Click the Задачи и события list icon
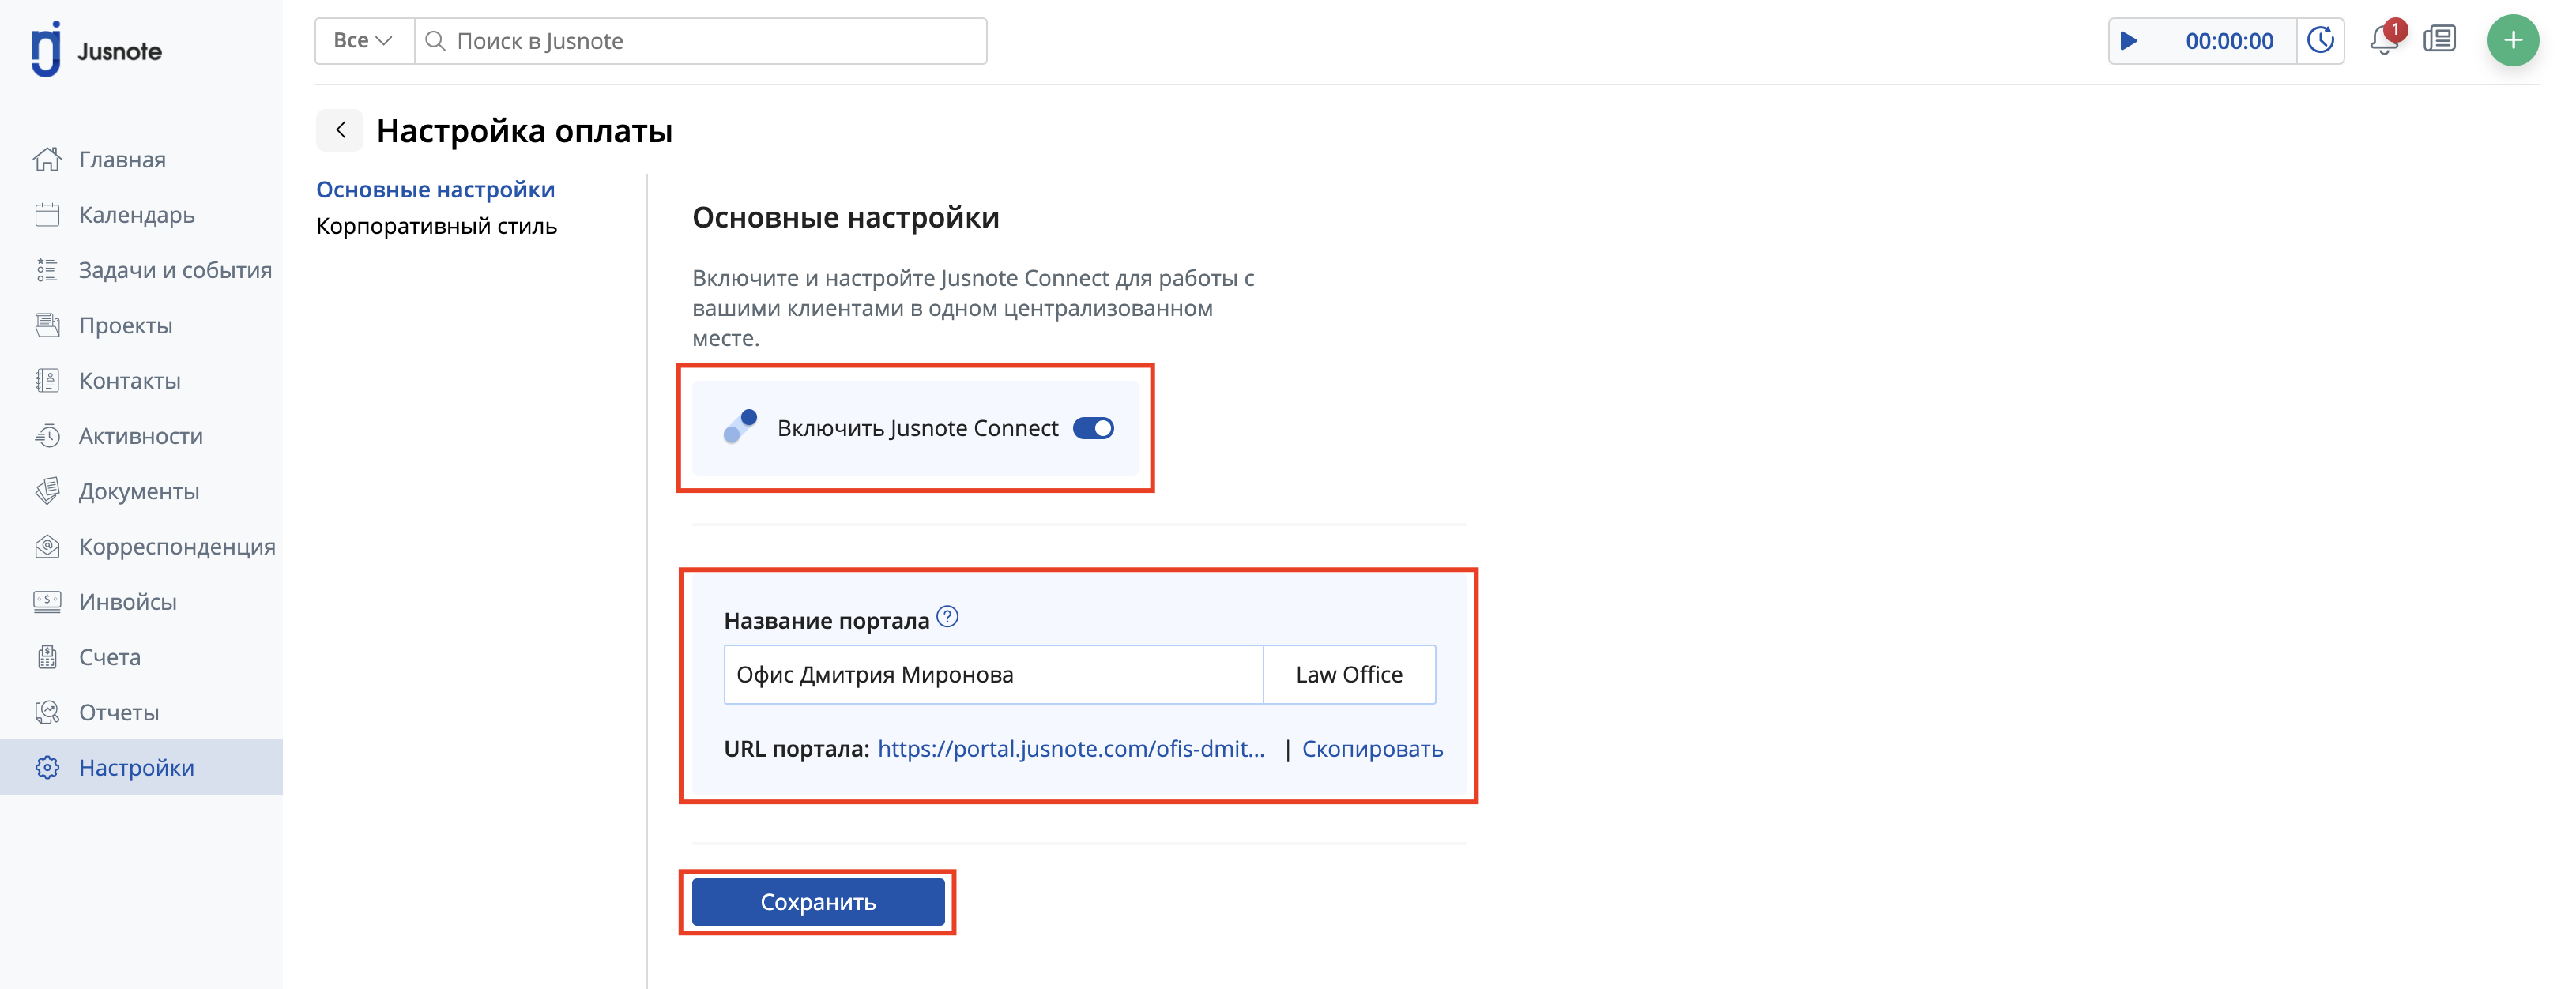Screen dimensions: 2576x989 tap(47, 270)
